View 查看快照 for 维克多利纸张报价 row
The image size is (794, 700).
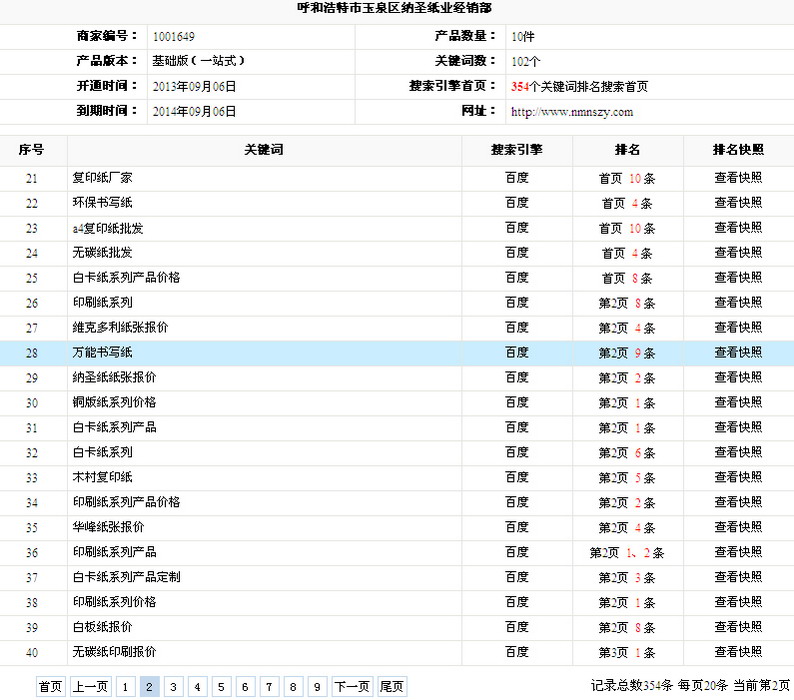(x=738, y=328)
